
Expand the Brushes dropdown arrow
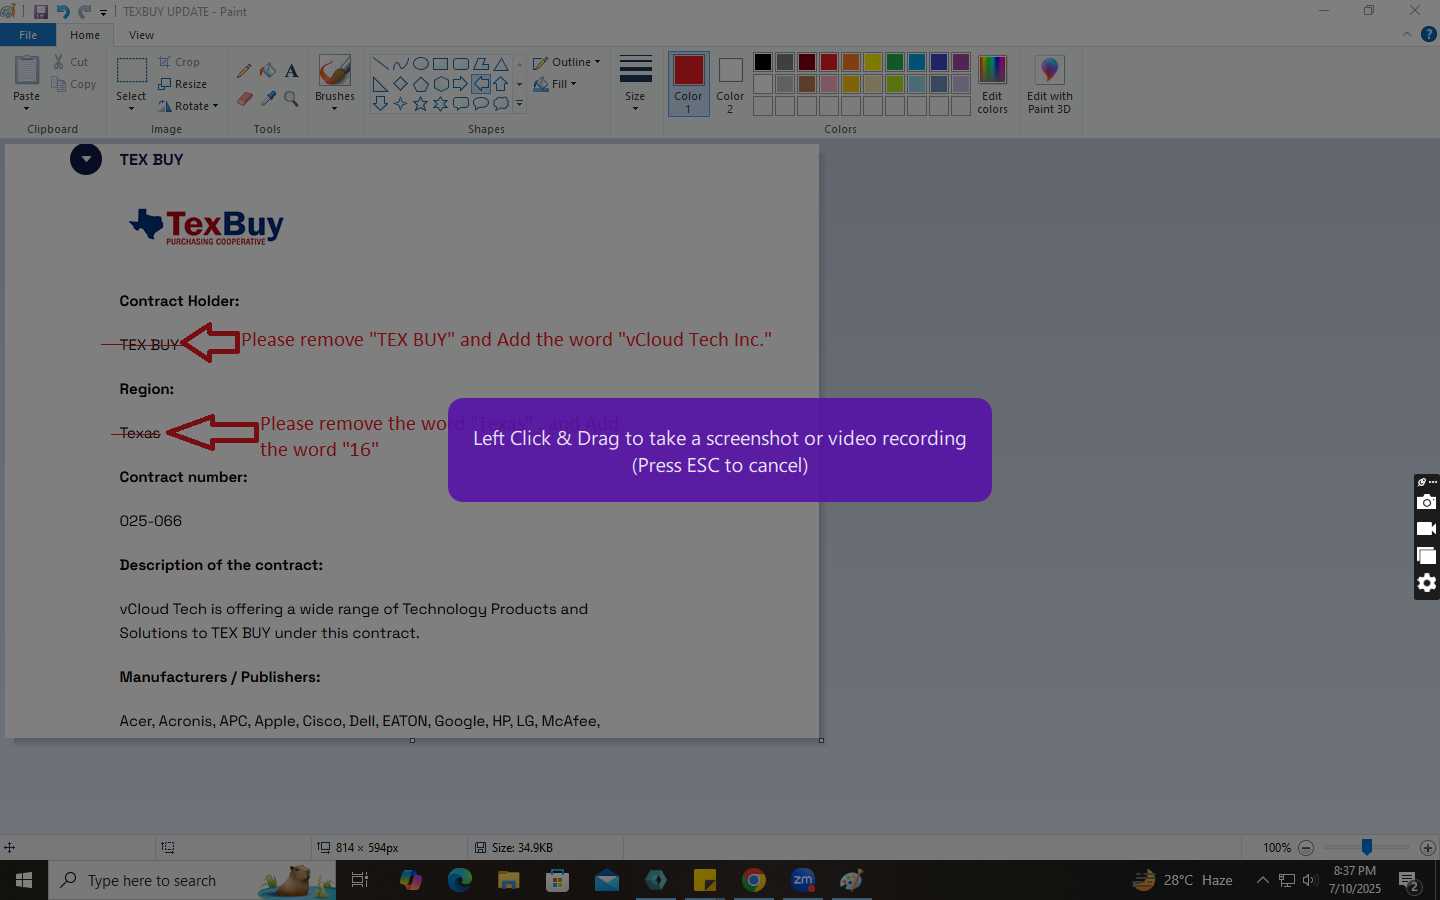coord(334,108)
